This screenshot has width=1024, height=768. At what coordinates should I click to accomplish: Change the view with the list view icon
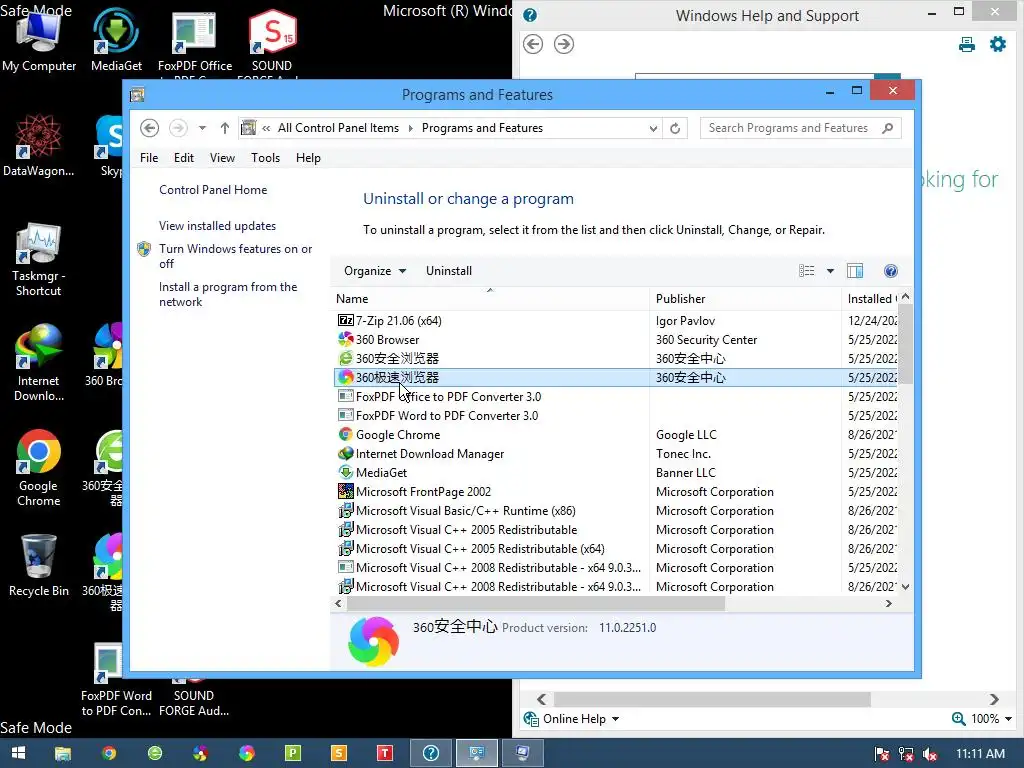click(x=807, y=271)
